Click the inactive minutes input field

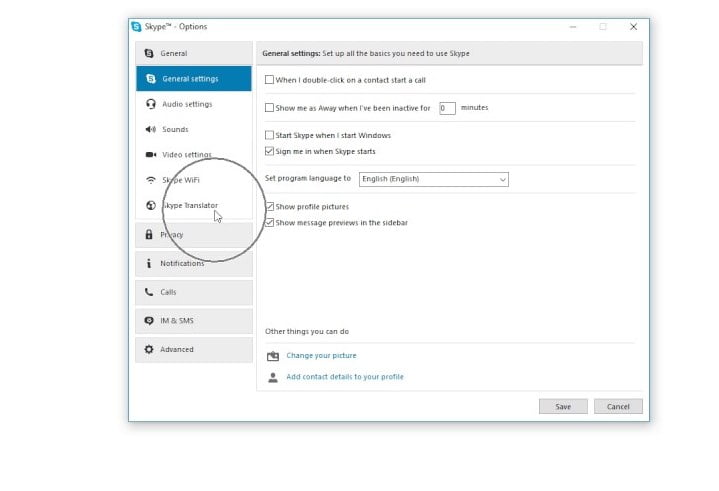click(x=447, y=108)
